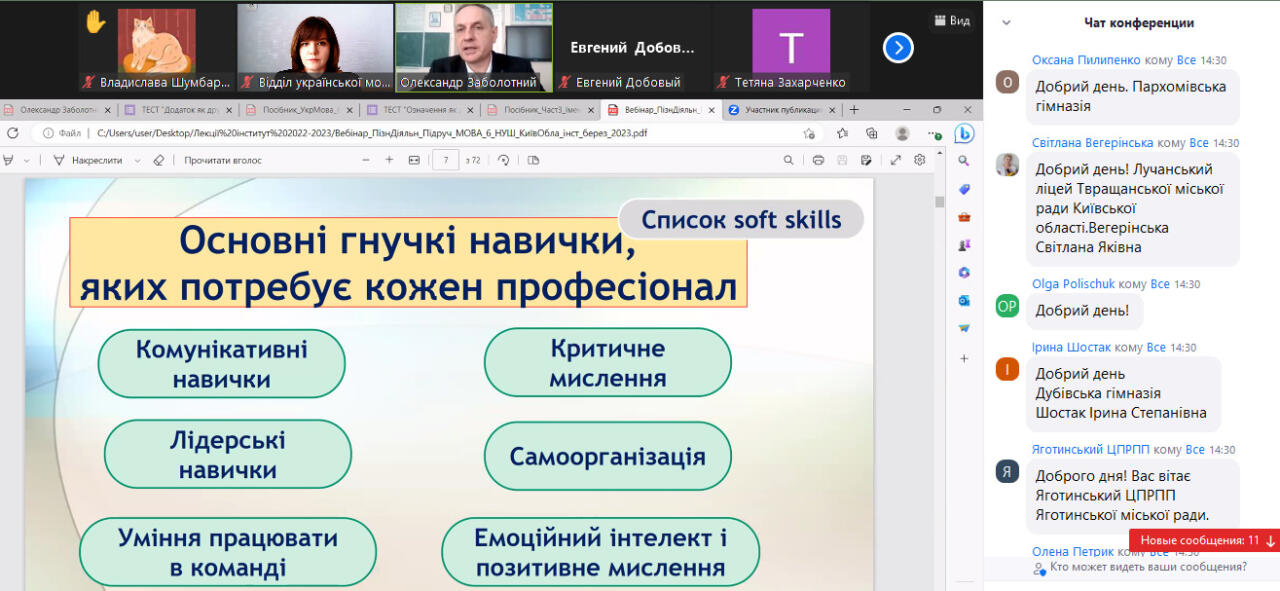The height and width of the screenshot is (591, 1280).
Task: Select Тетяна Захарченко participant tile
Action: pos(790,48)
